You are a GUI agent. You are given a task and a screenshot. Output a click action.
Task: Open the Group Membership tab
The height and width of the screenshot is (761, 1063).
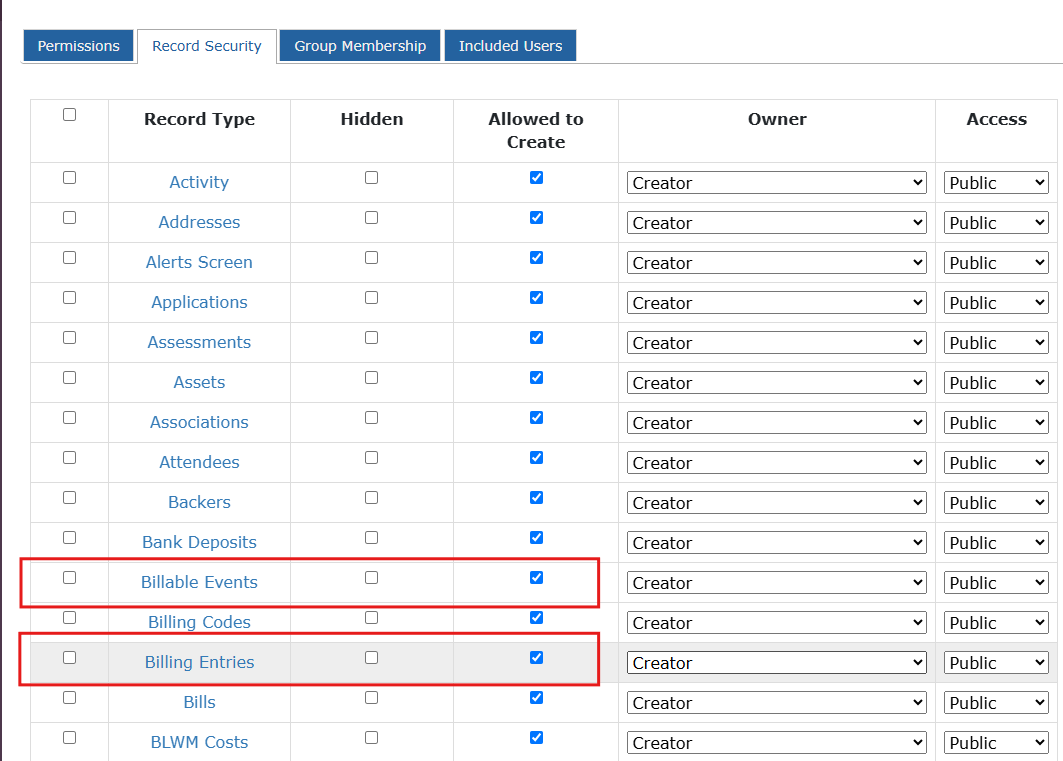pos(360,45)
